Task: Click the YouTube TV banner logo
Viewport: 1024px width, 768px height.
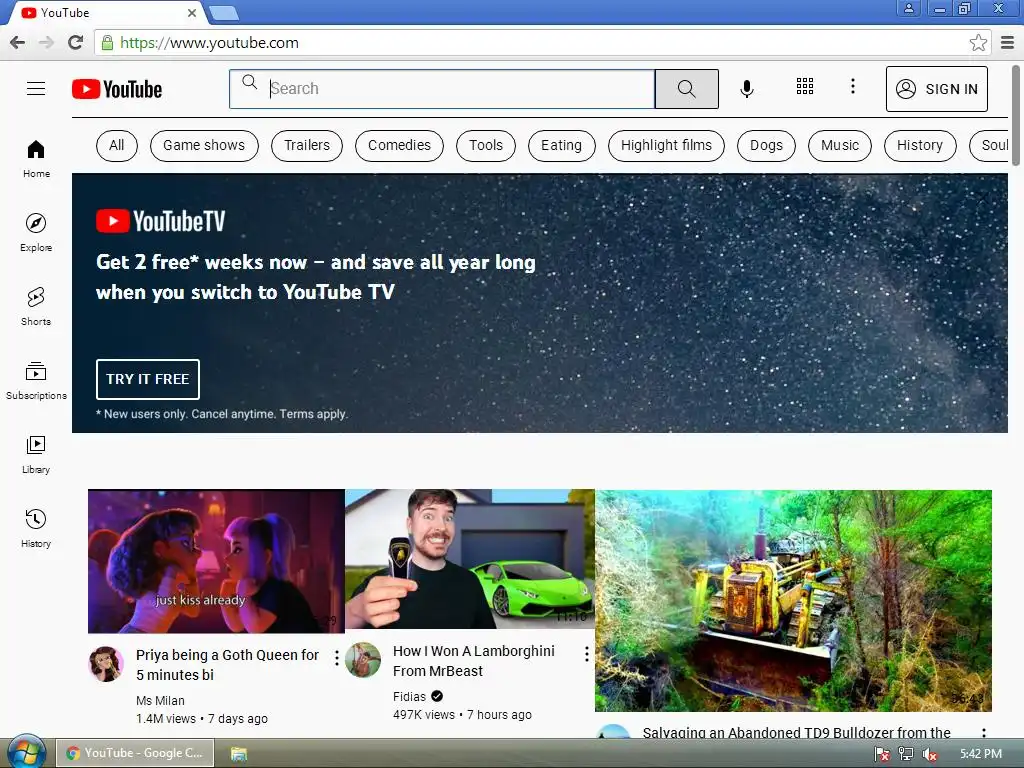Action: click(161, 221)
